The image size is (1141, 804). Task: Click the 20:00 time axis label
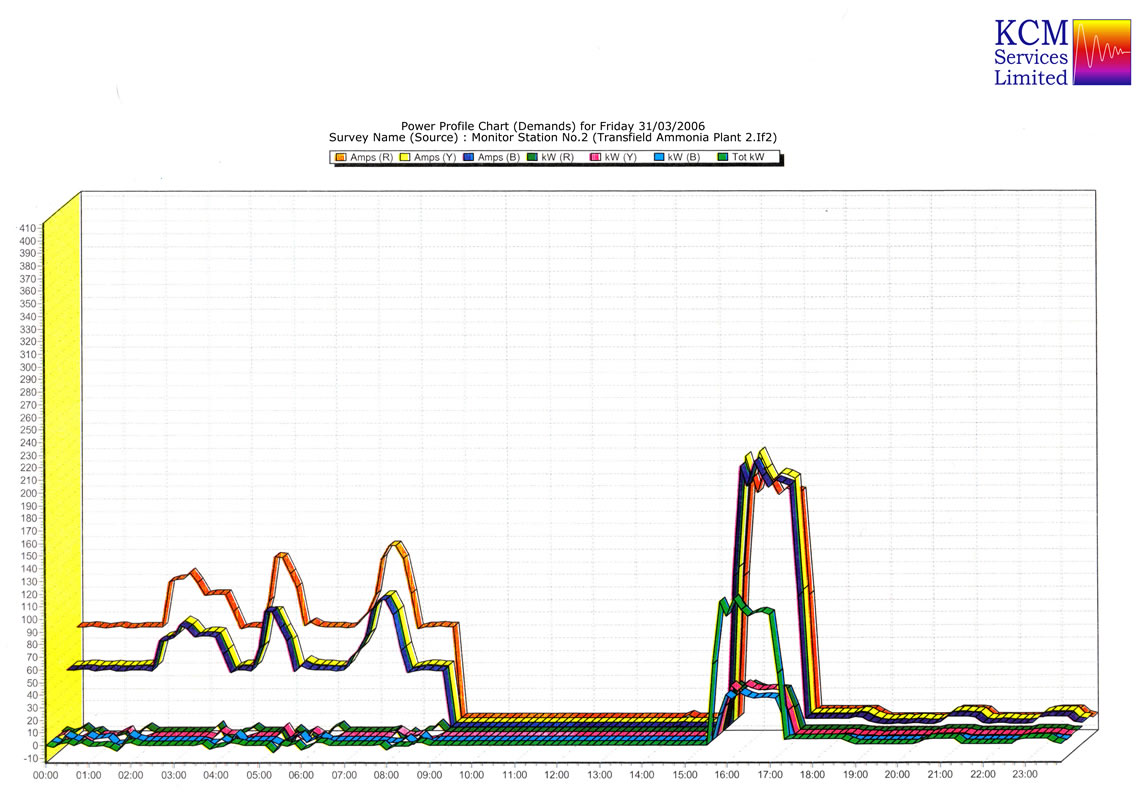pyautogui.click(x=897, y=776)
